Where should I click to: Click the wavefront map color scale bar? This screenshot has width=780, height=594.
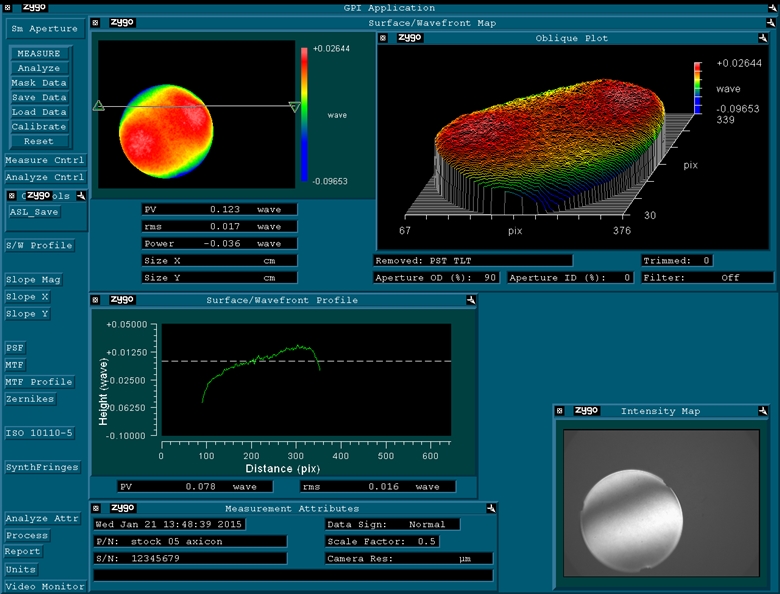coord(304,113)
